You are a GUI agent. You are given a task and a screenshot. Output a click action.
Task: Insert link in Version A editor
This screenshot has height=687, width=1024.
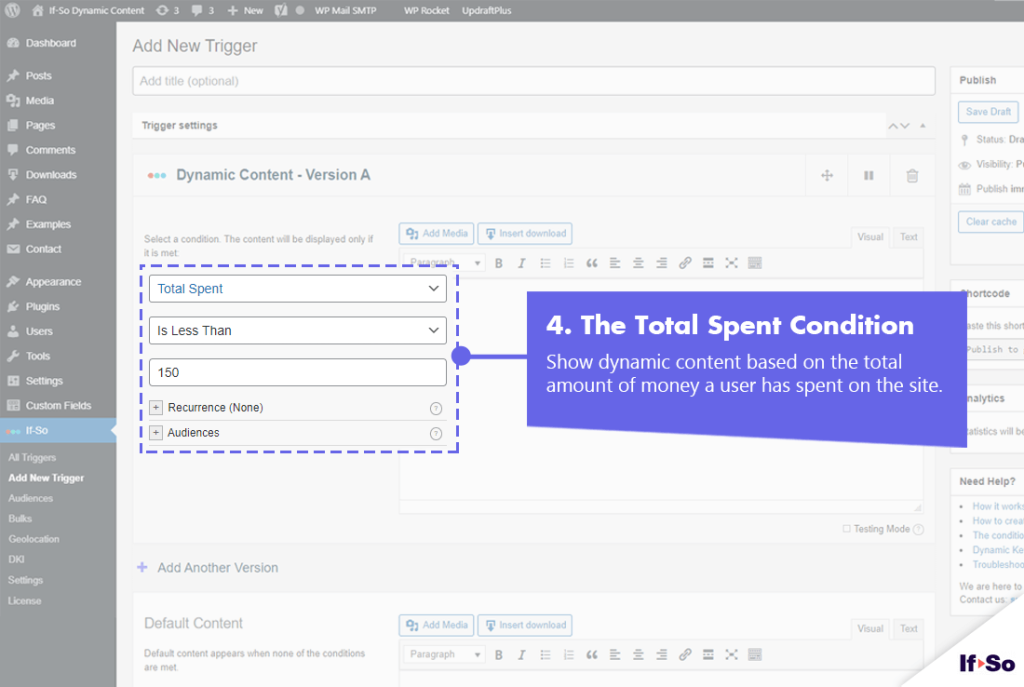(x=685, y=263)
